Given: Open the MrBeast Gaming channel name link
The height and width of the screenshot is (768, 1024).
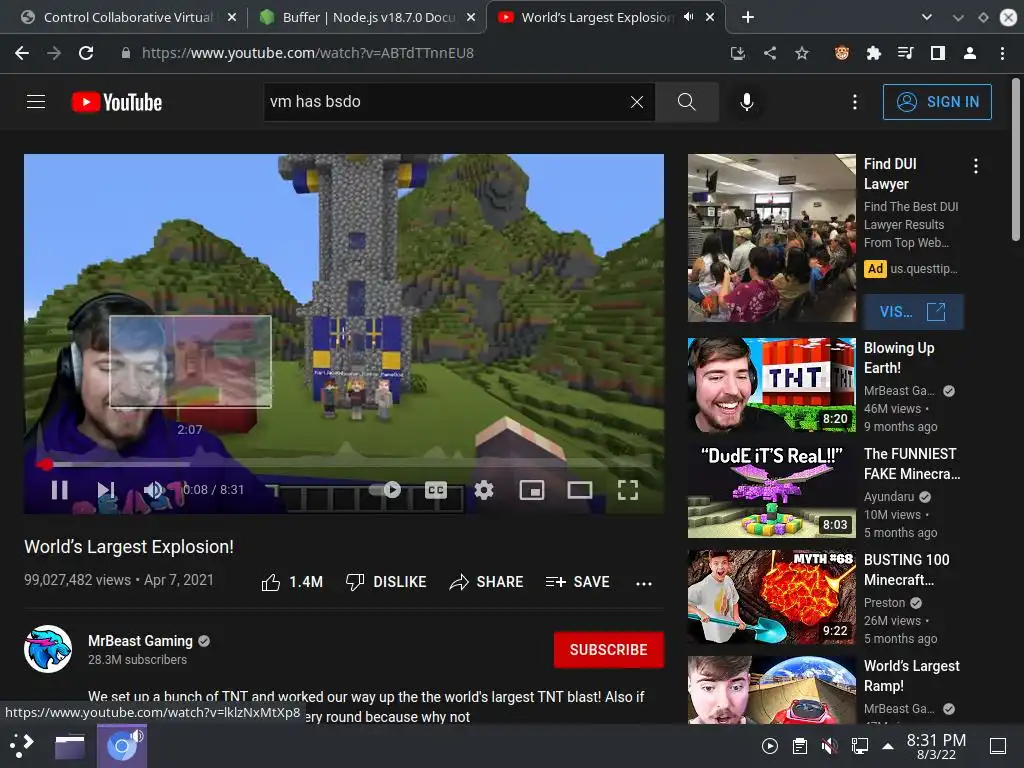Looking at the screenshot, I should 140,641.
